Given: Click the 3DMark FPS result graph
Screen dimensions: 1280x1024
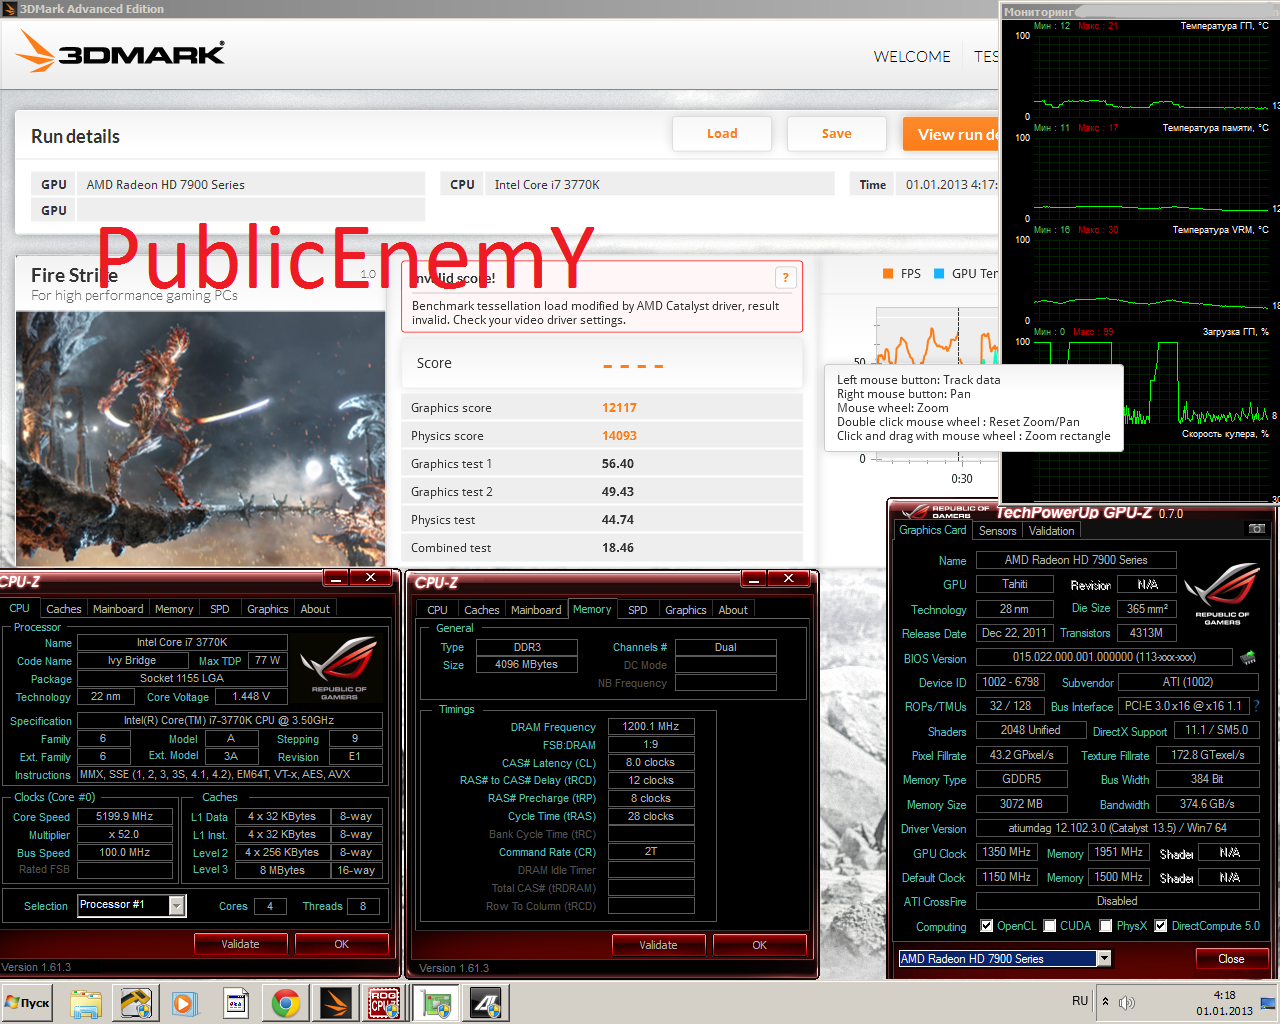Looking at the screenshot, I should (x=937, y=385).
